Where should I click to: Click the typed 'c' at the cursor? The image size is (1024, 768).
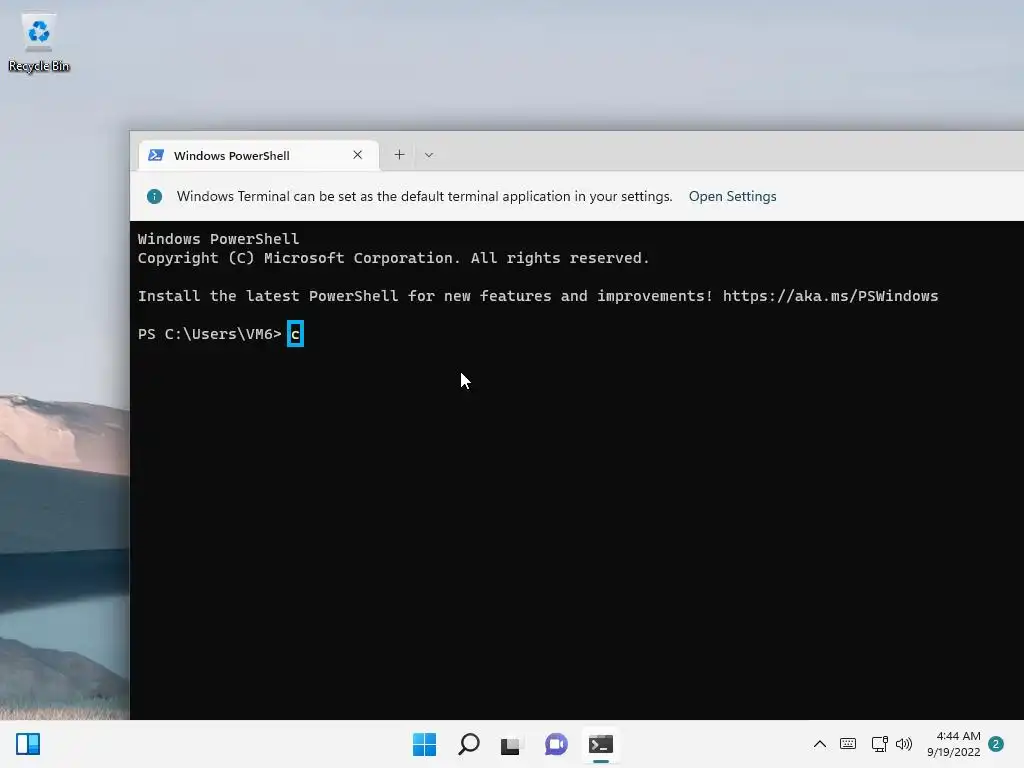click(295, 334)
